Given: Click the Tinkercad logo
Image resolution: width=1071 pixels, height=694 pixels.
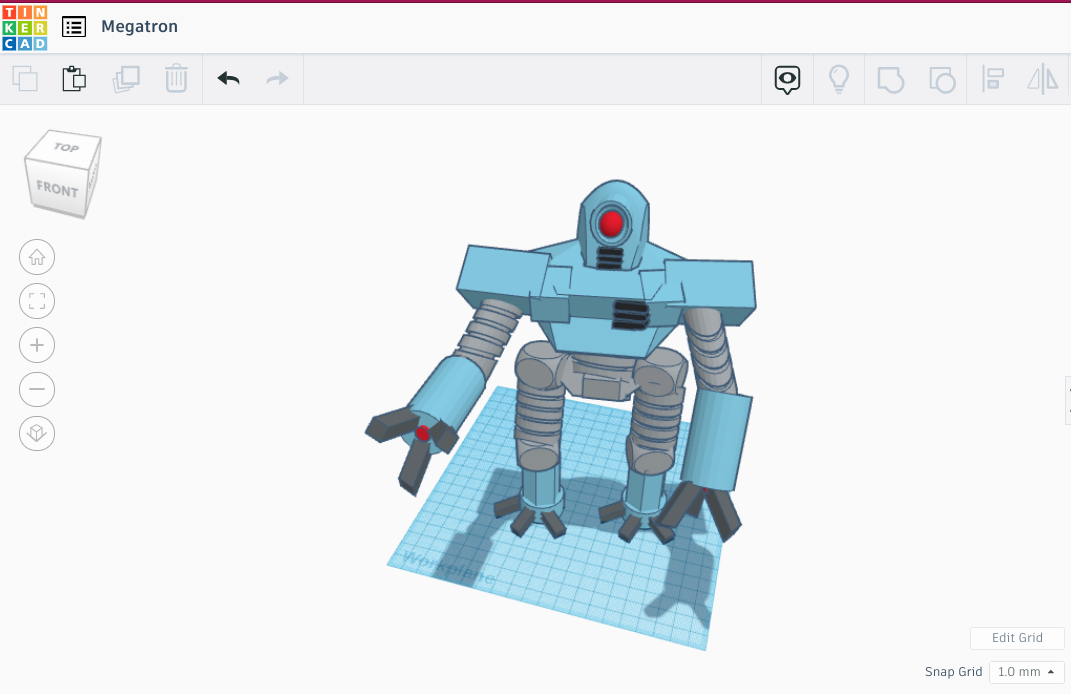Looking at the screenshot, I should tap(25, 27).
